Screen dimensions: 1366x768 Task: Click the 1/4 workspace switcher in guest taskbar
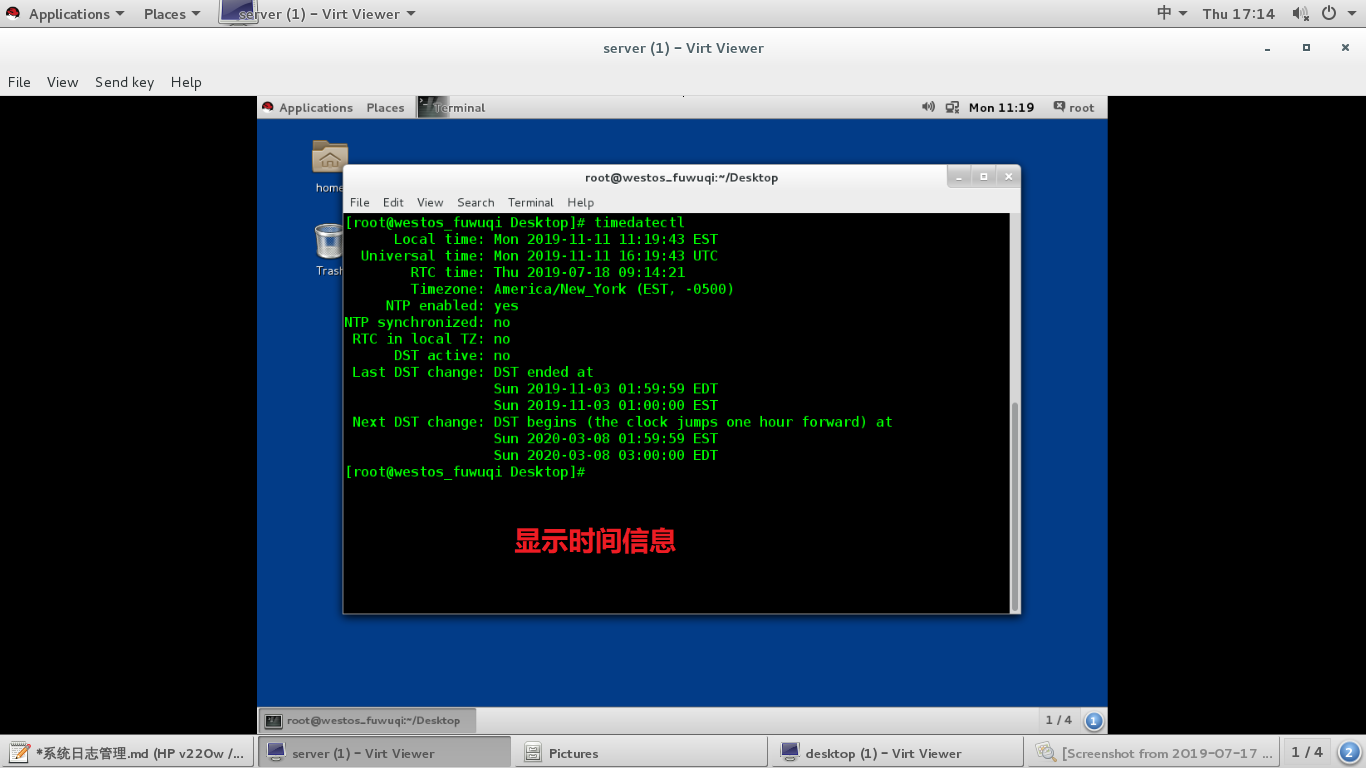pyautogui.click(x=1058, y=719)
